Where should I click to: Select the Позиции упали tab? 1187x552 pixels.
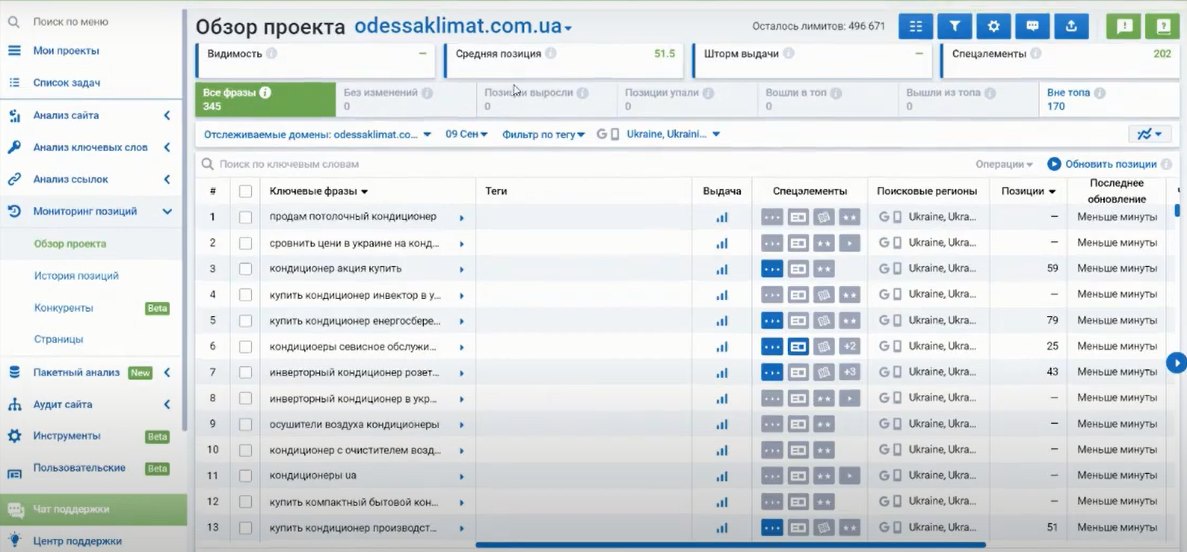(x=687, y=99)
